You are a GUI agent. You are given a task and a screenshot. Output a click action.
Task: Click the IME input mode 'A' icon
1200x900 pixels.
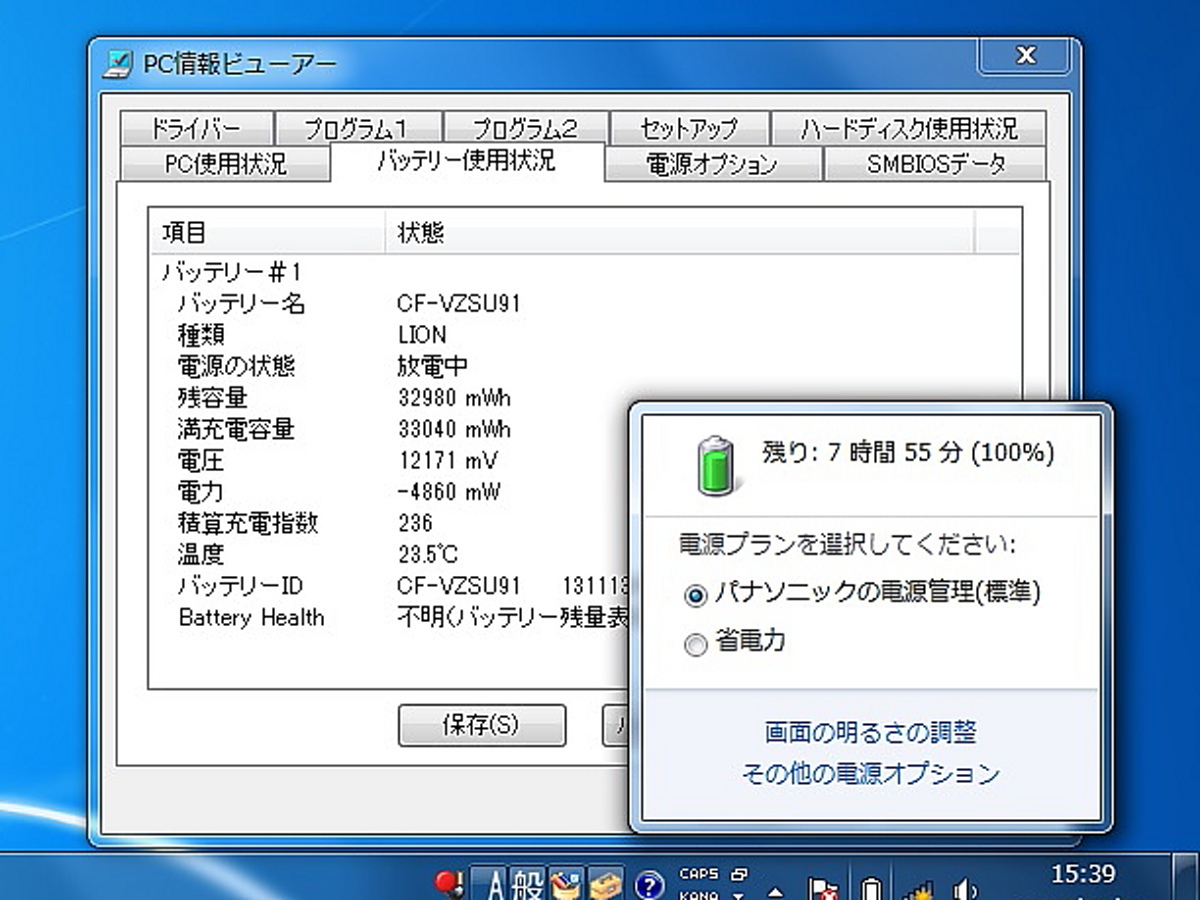click(491, 884)
